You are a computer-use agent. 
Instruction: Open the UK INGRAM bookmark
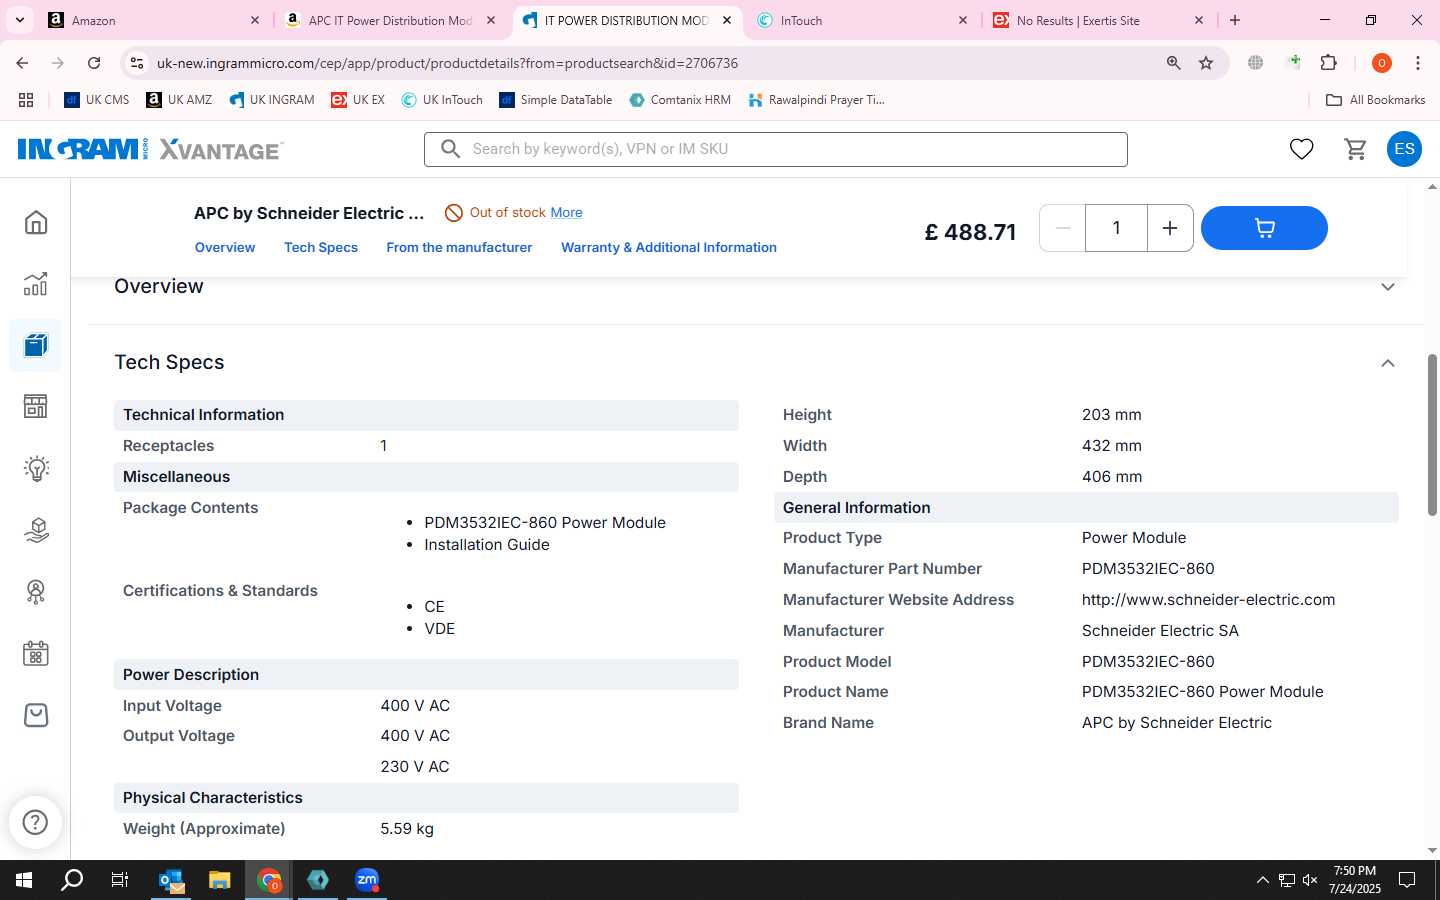272,100
